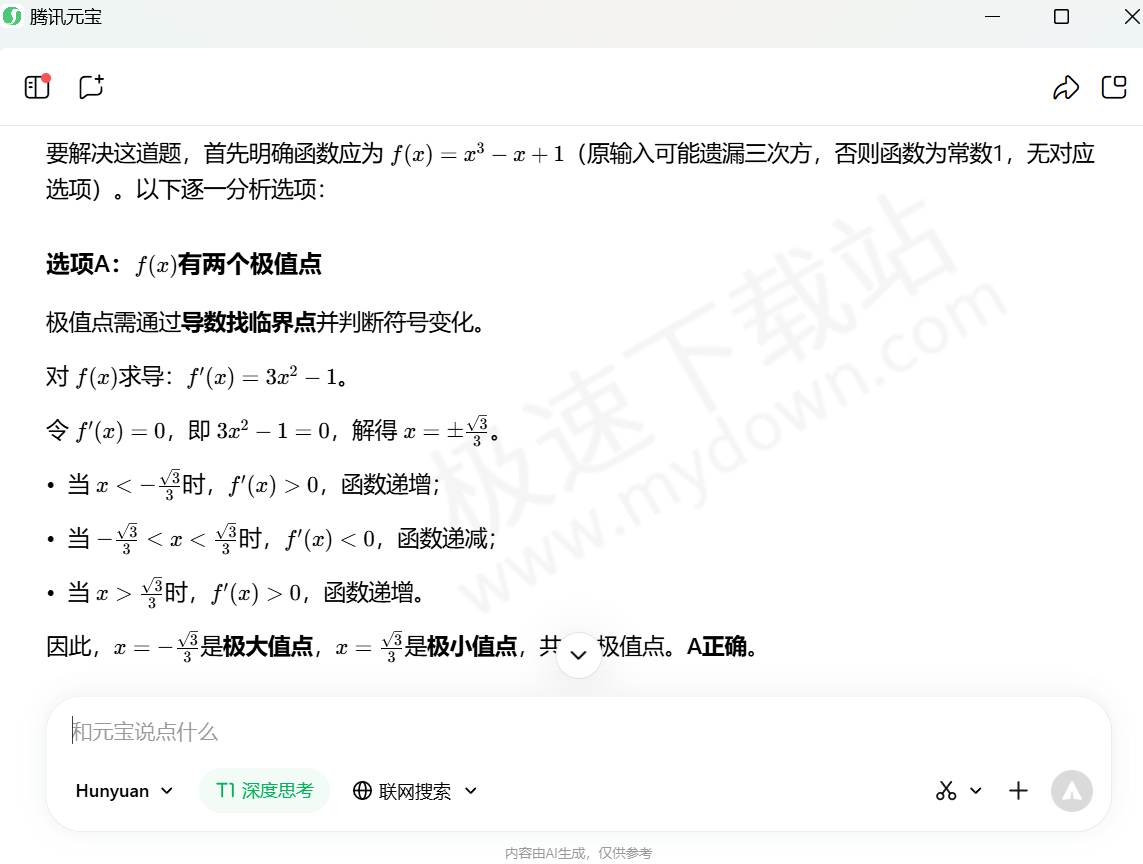The image size is (1143, 864).
Task: Click inside the 和元宝说点什么 input field
Action: tap(400, 732)
